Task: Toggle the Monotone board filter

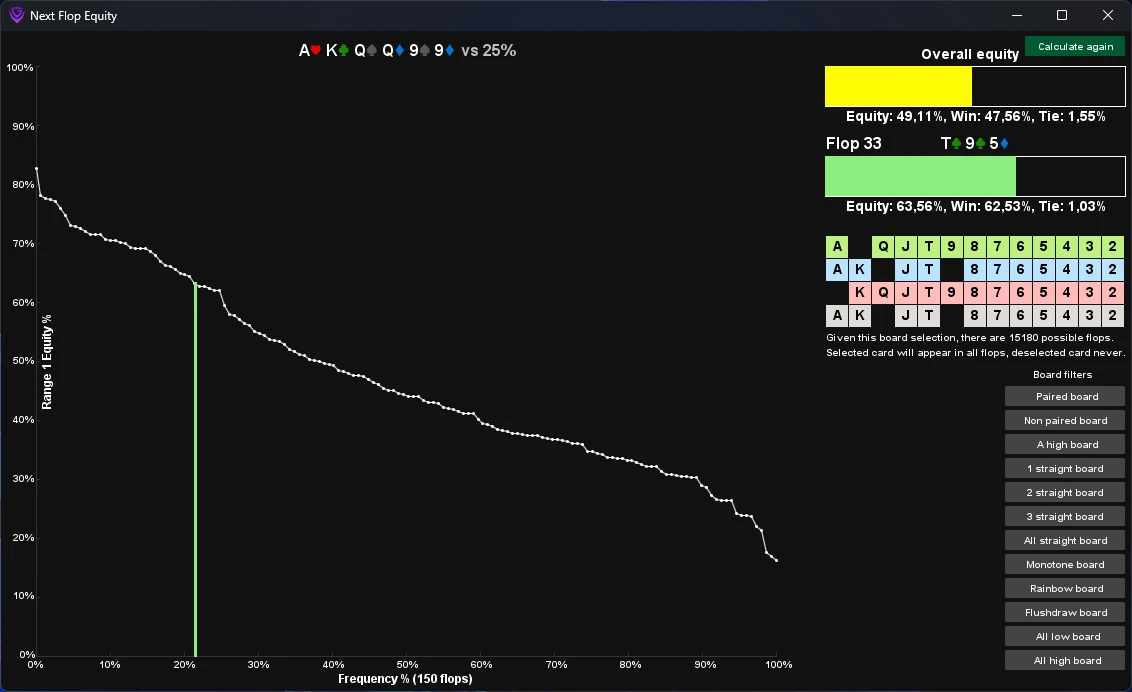Action: pos(1065,565)
